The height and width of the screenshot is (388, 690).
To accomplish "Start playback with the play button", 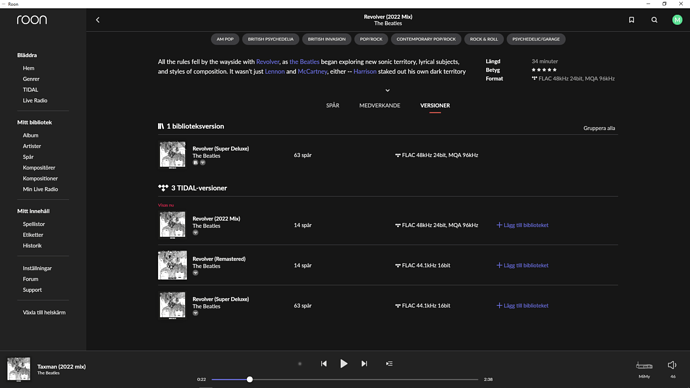I will 344,364.
